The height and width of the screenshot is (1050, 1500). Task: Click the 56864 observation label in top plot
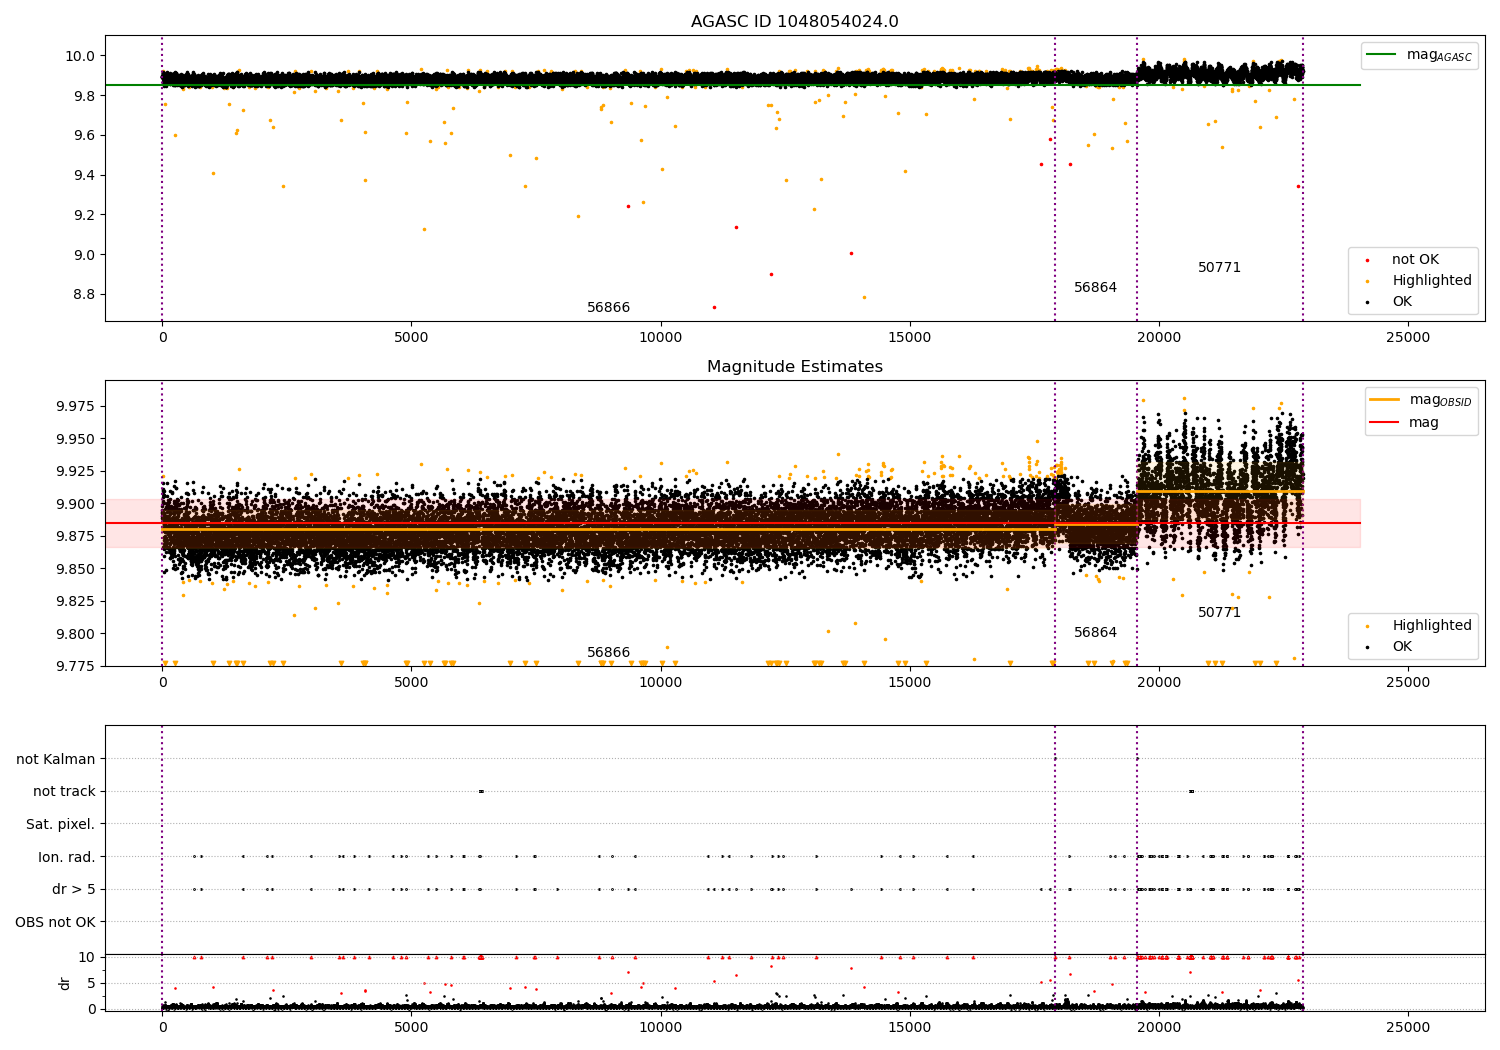pyautogui.click(x=1095, y=288)
